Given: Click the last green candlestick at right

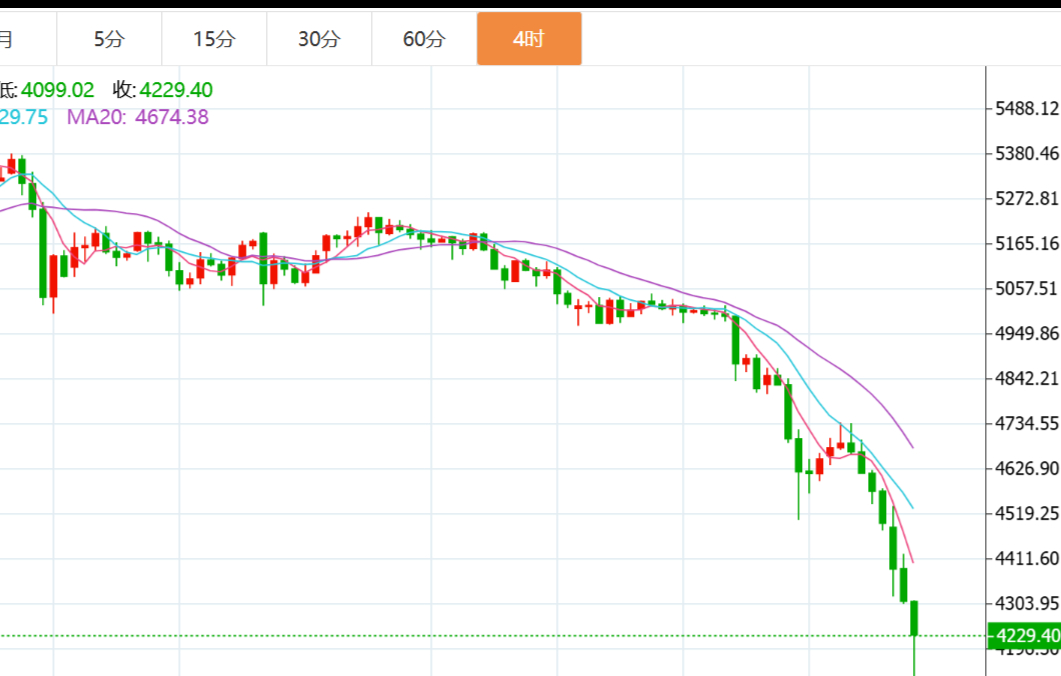Looking at the screenshot, I should [914, 618].
